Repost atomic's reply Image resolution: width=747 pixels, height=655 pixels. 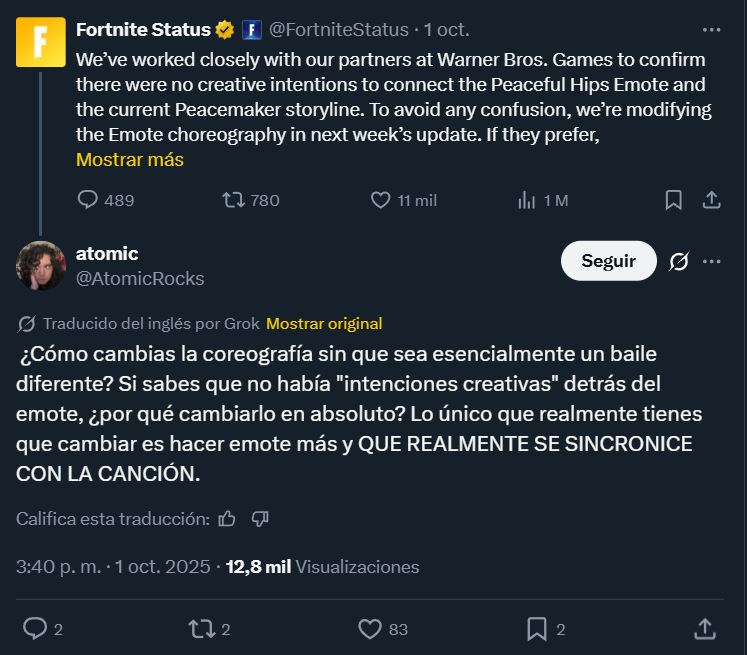coord(202,628)
